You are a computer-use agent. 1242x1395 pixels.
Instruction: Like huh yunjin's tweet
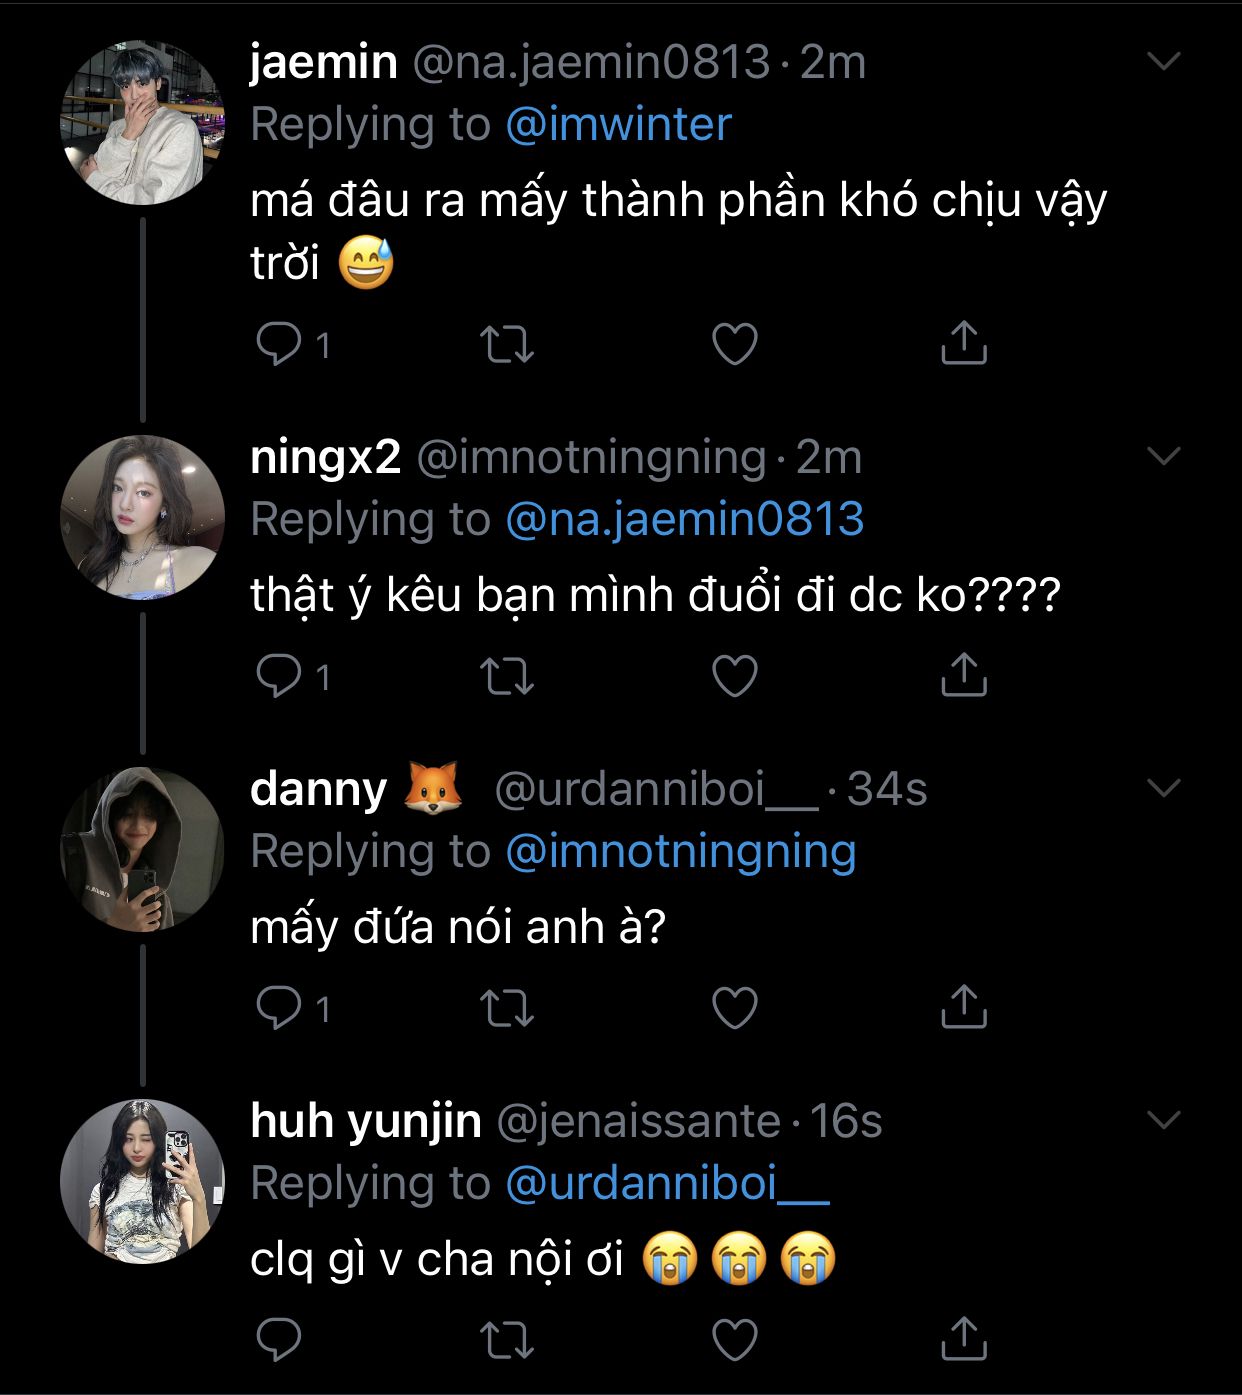click(x=734, y=1340)
